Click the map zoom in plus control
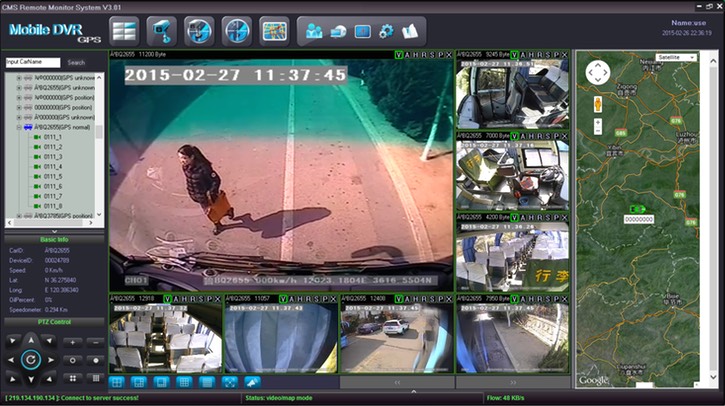The height and width of the screenshot is (406, 725). 597,122
